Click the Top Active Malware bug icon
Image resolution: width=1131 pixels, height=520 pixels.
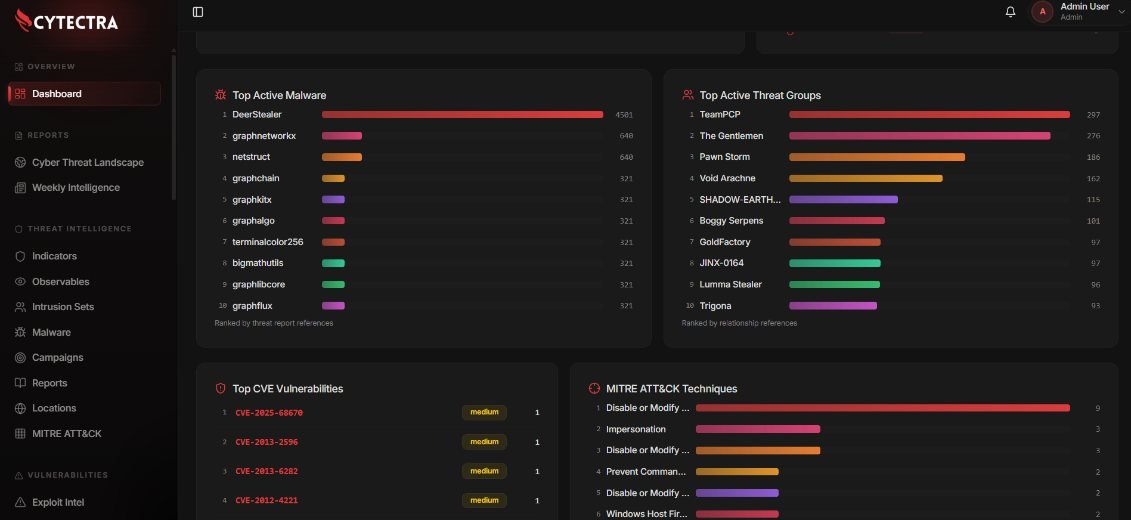tap(221, 94)
